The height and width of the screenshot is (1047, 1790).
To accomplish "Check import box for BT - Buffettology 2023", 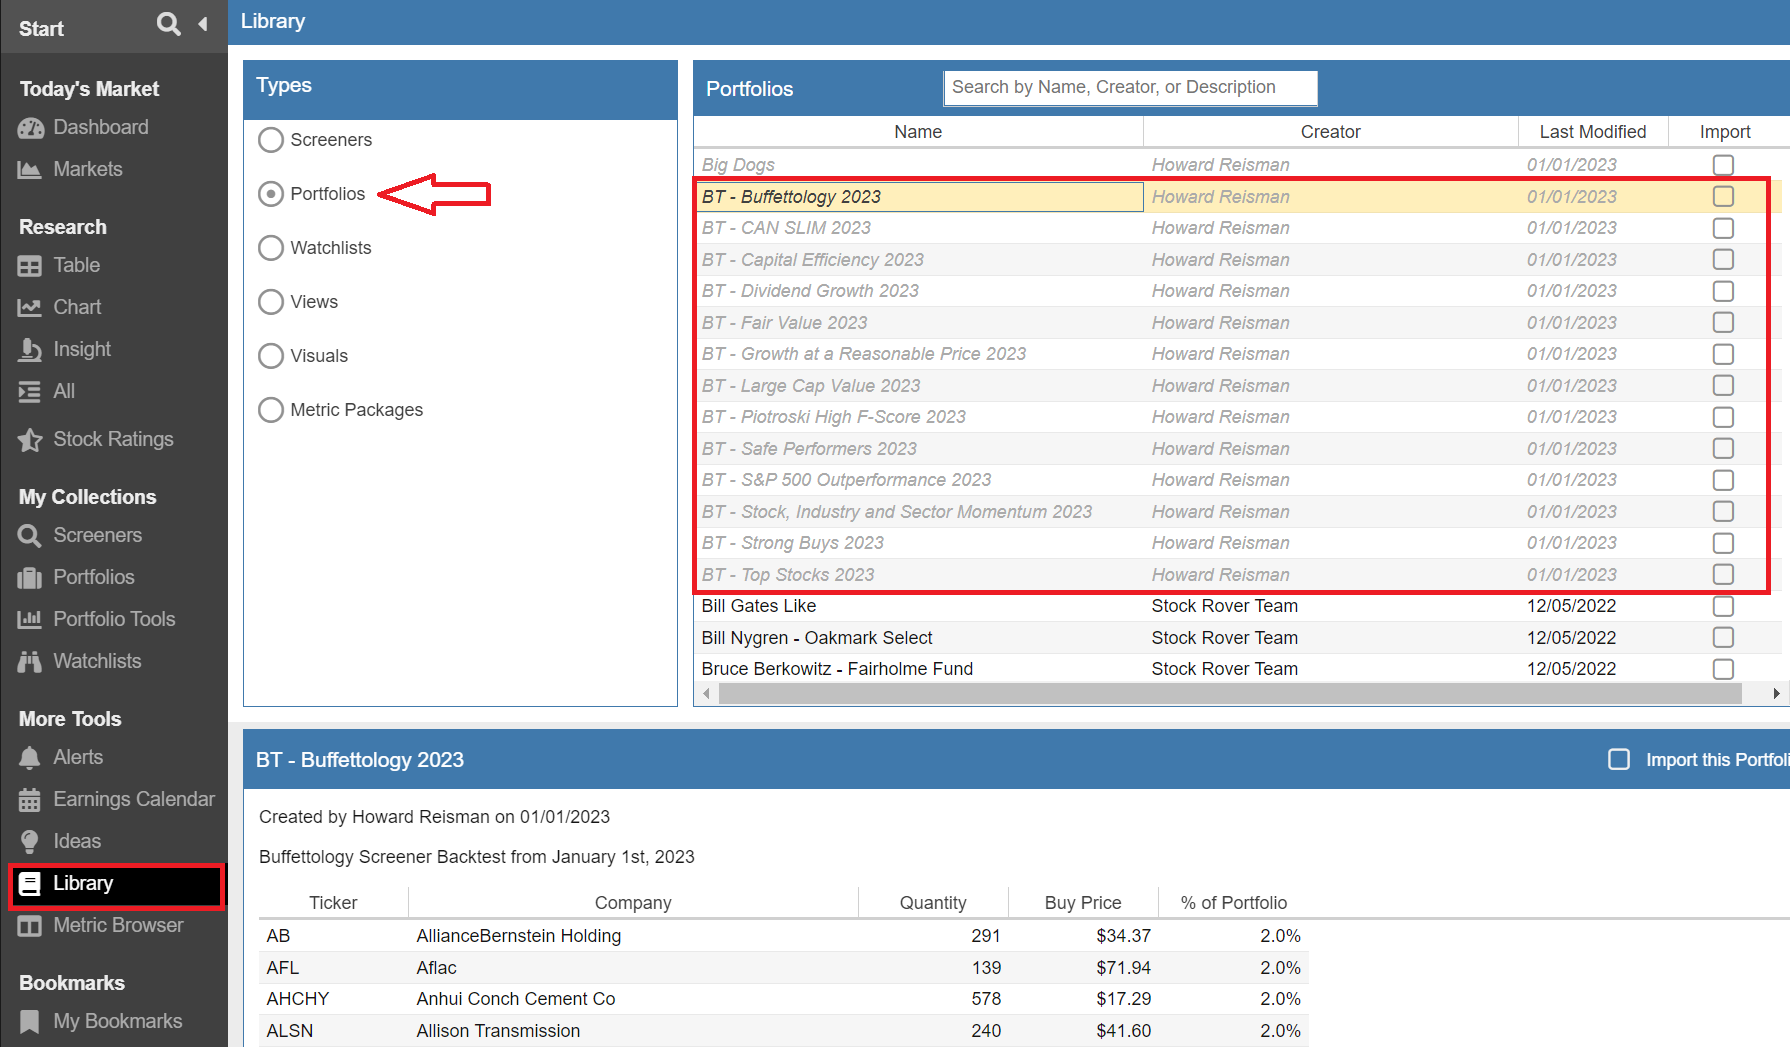I will point(1723,197).
